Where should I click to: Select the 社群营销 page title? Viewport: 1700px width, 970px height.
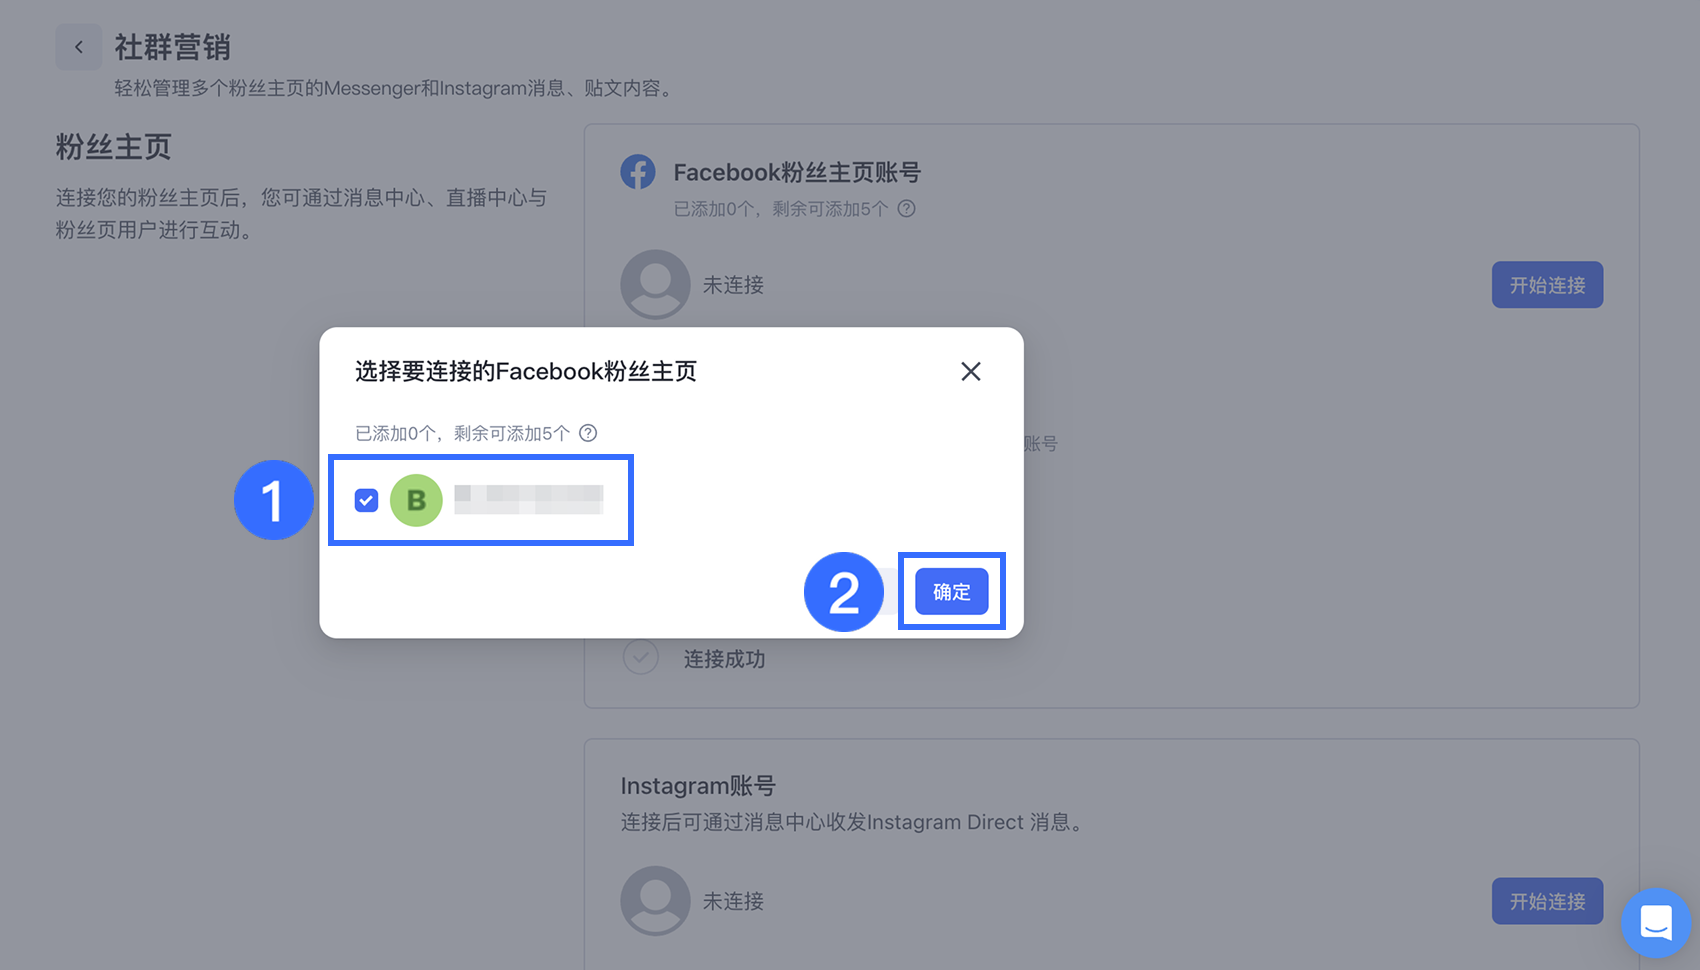click(173, 47)
